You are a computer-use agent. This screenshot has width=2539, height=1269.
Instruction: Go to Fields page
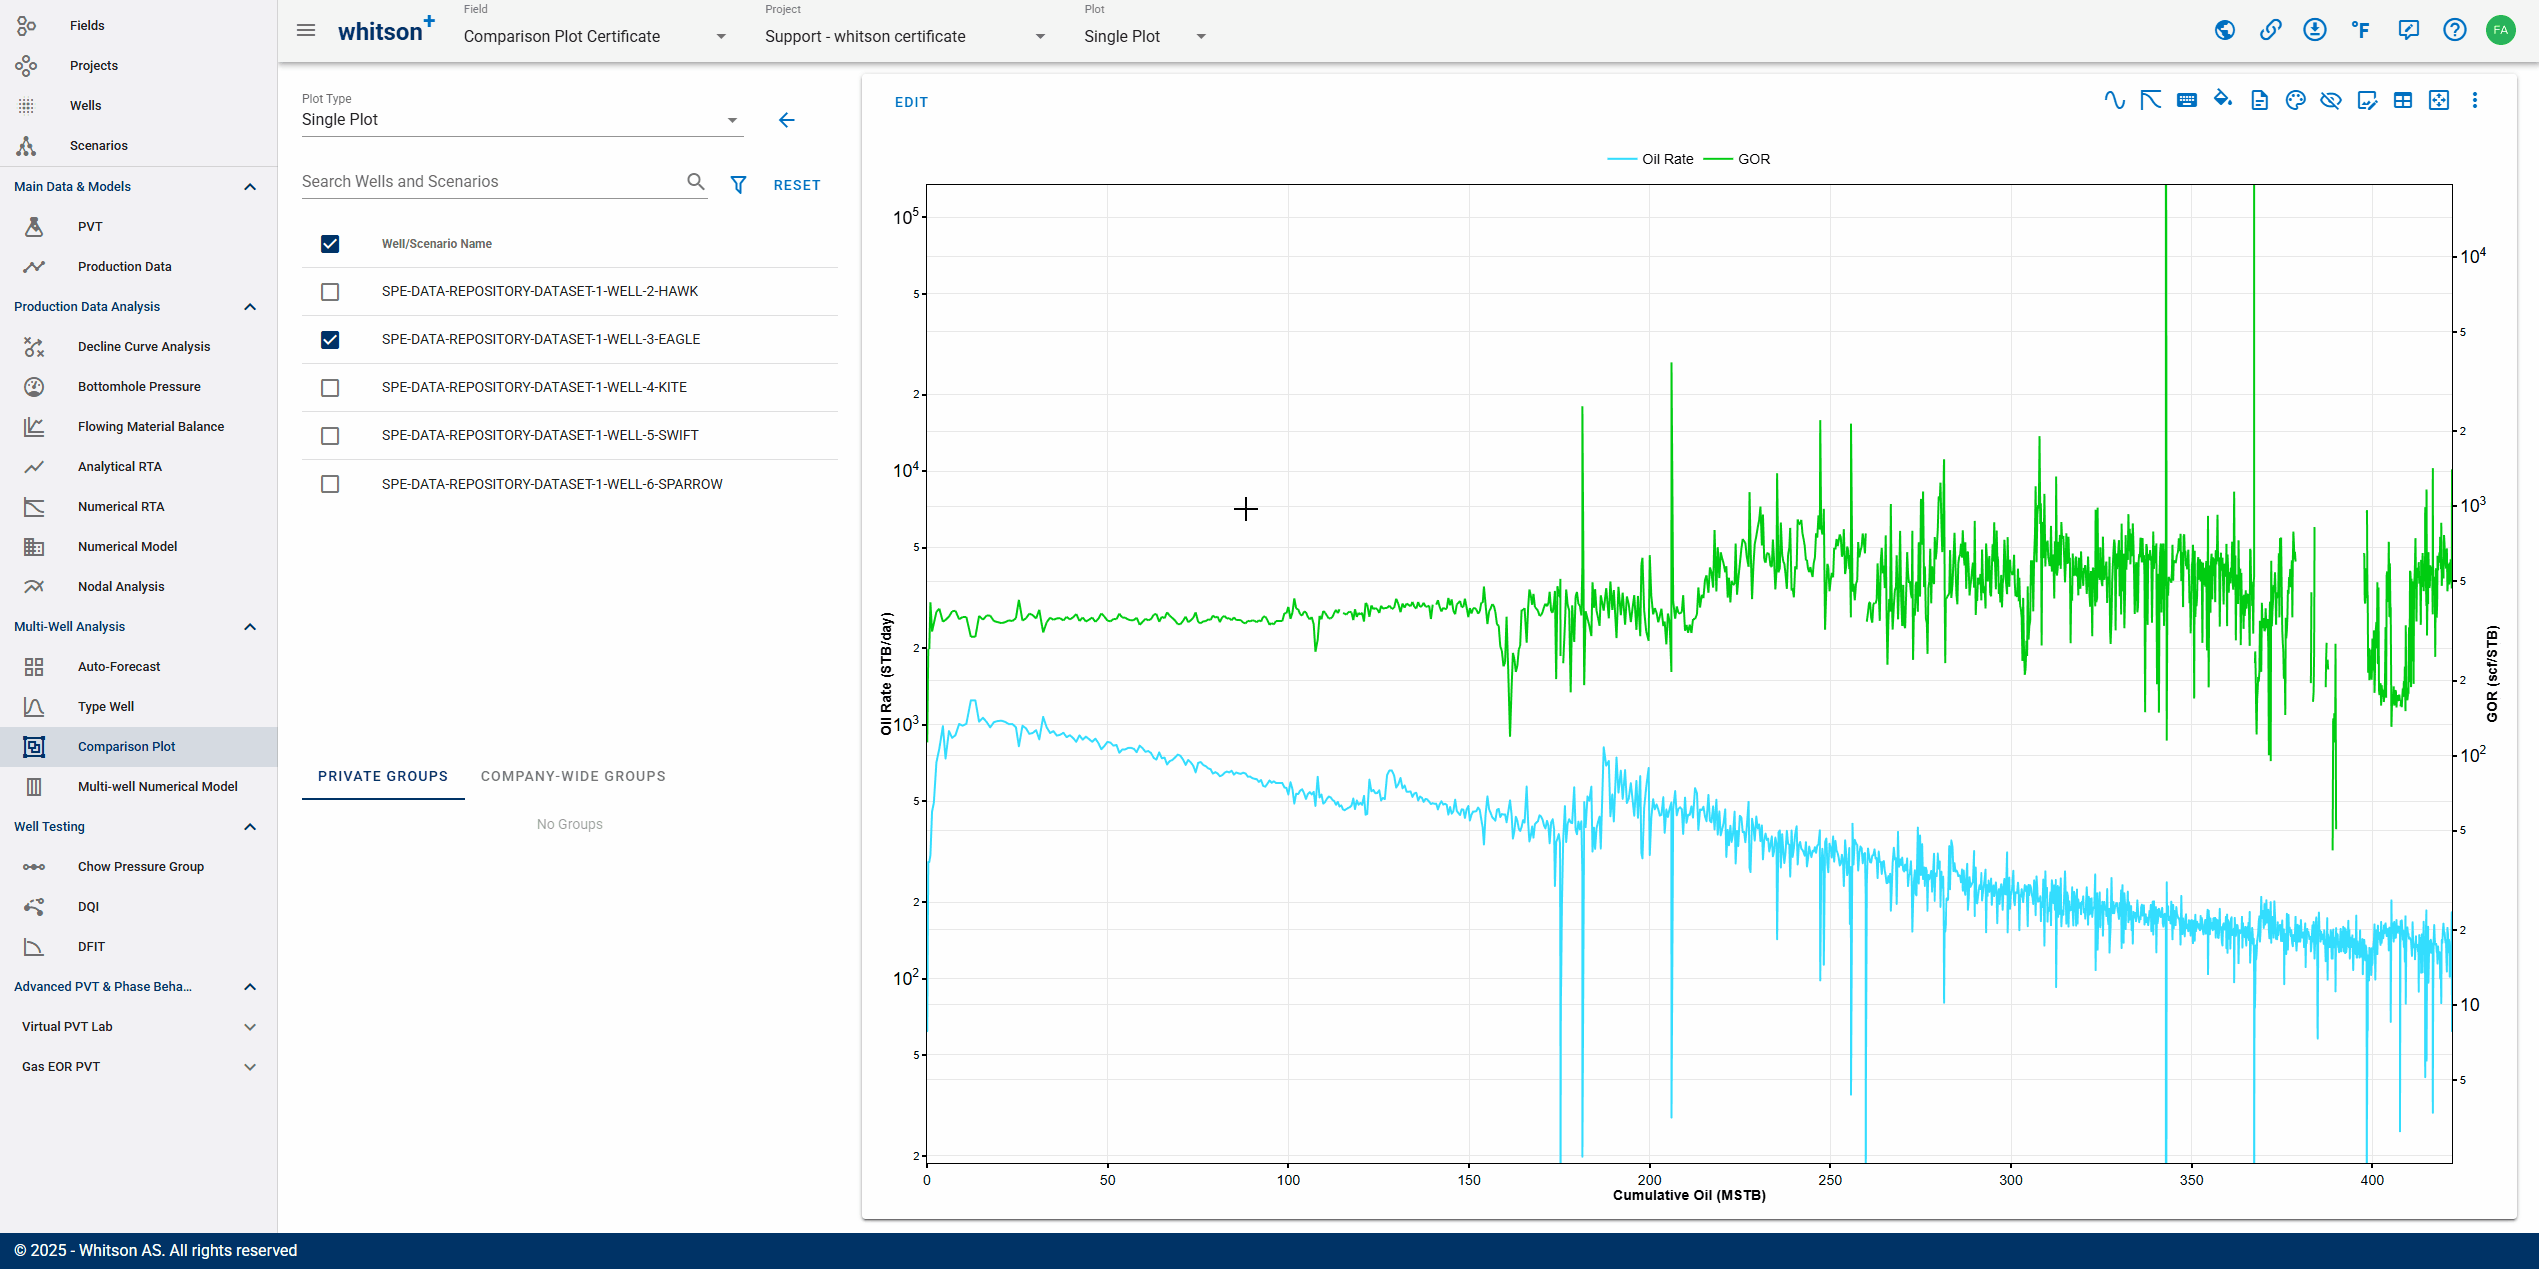click(x=87, y=25)
